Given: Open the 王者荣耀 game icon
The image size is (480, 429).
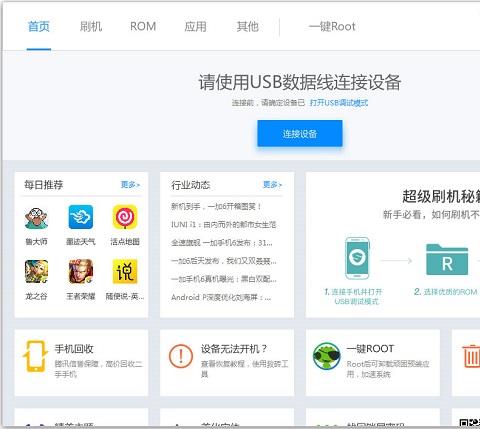Looking at the screenshot, I should [80, 271].
